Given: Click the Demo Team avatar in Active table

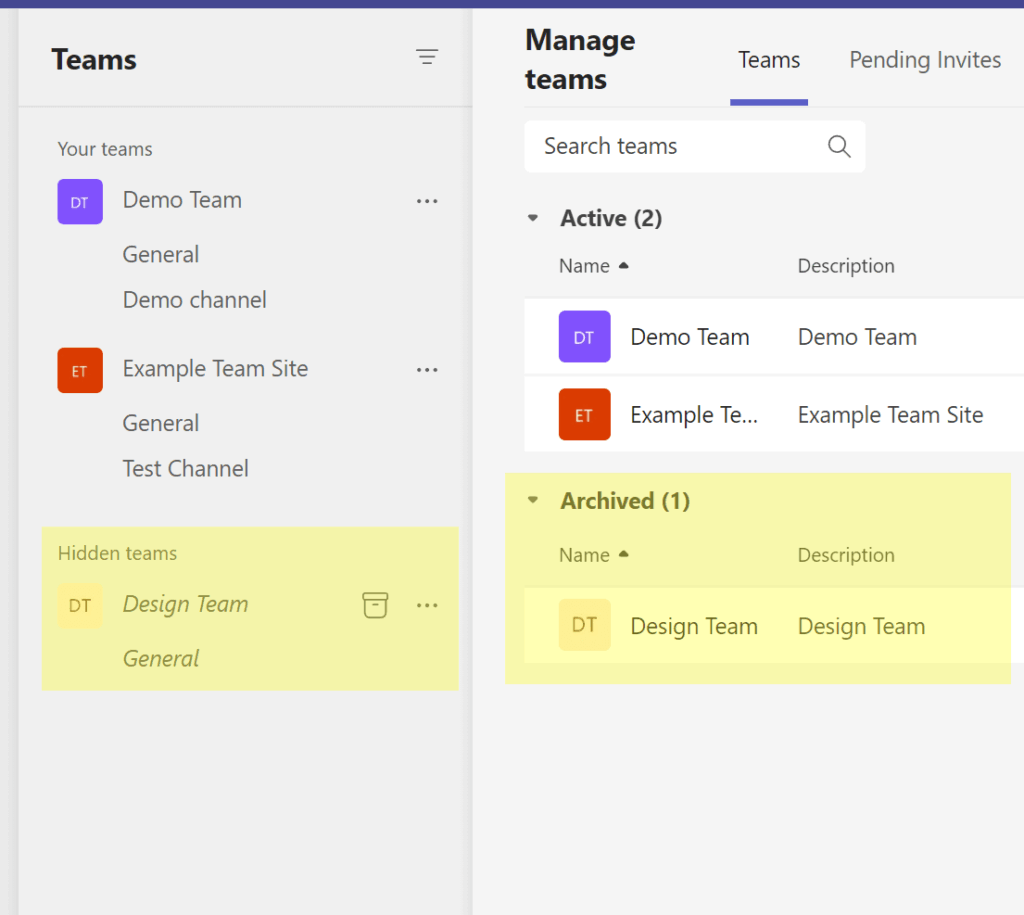Looking at the screenshot, I should [x=584, y=336].
